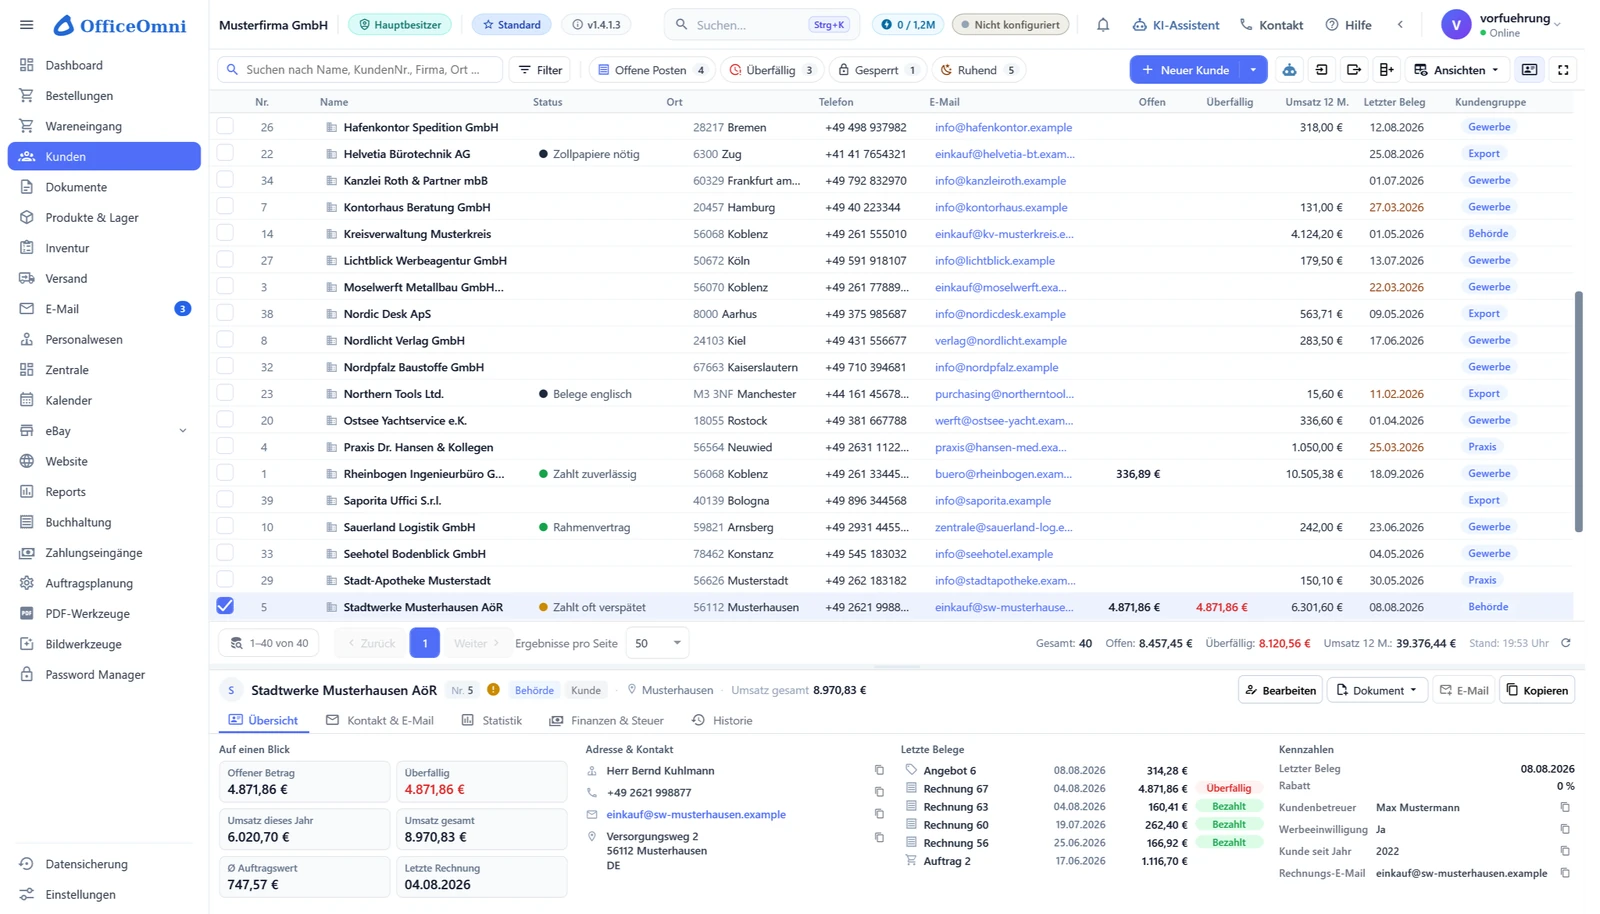Open the AI robot assistant icon in the customer toolbar
1600x914 pixels.
pos(1289,70)
